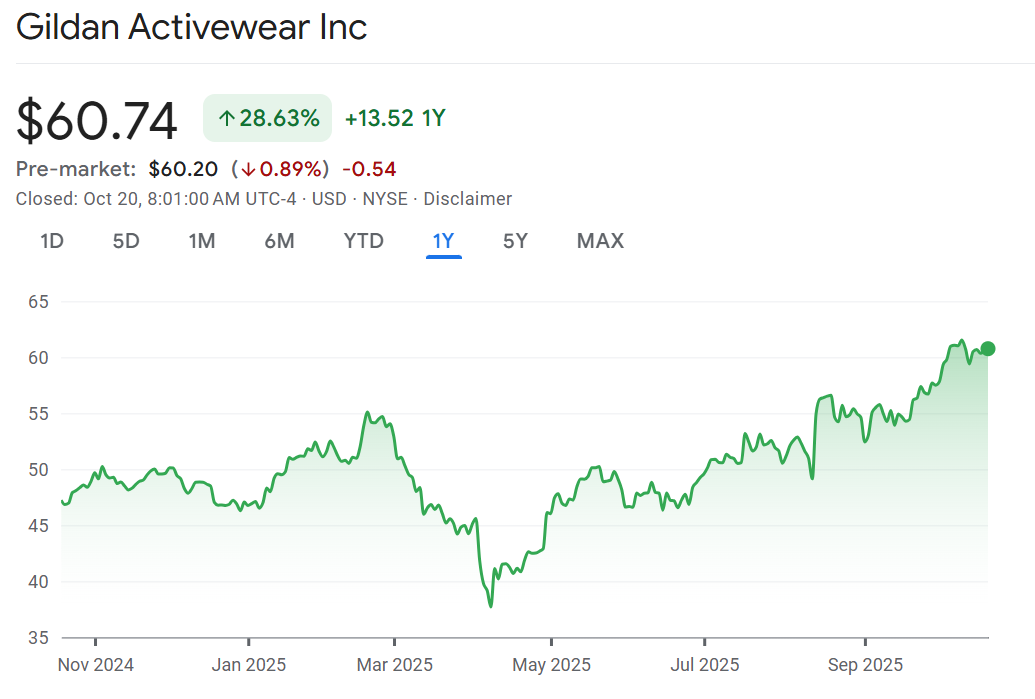
Task: Select the 1D time range tab
Action: [x=52, y=241]
